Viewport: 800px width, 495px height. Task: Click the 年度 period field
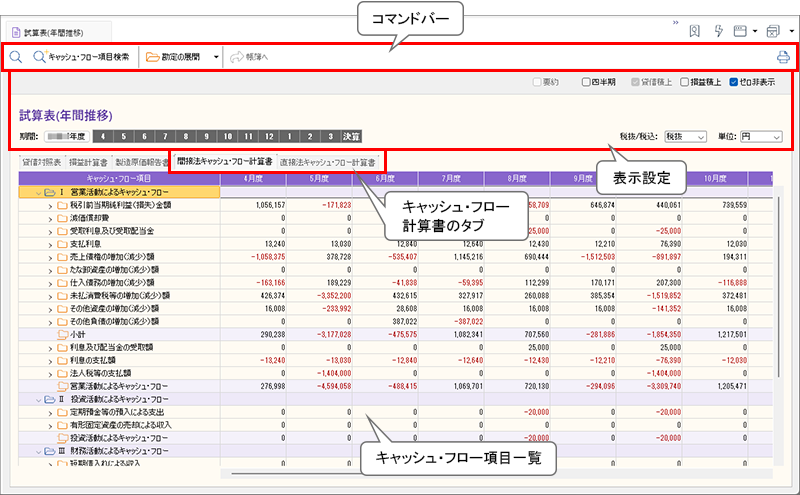pos(67,136)
